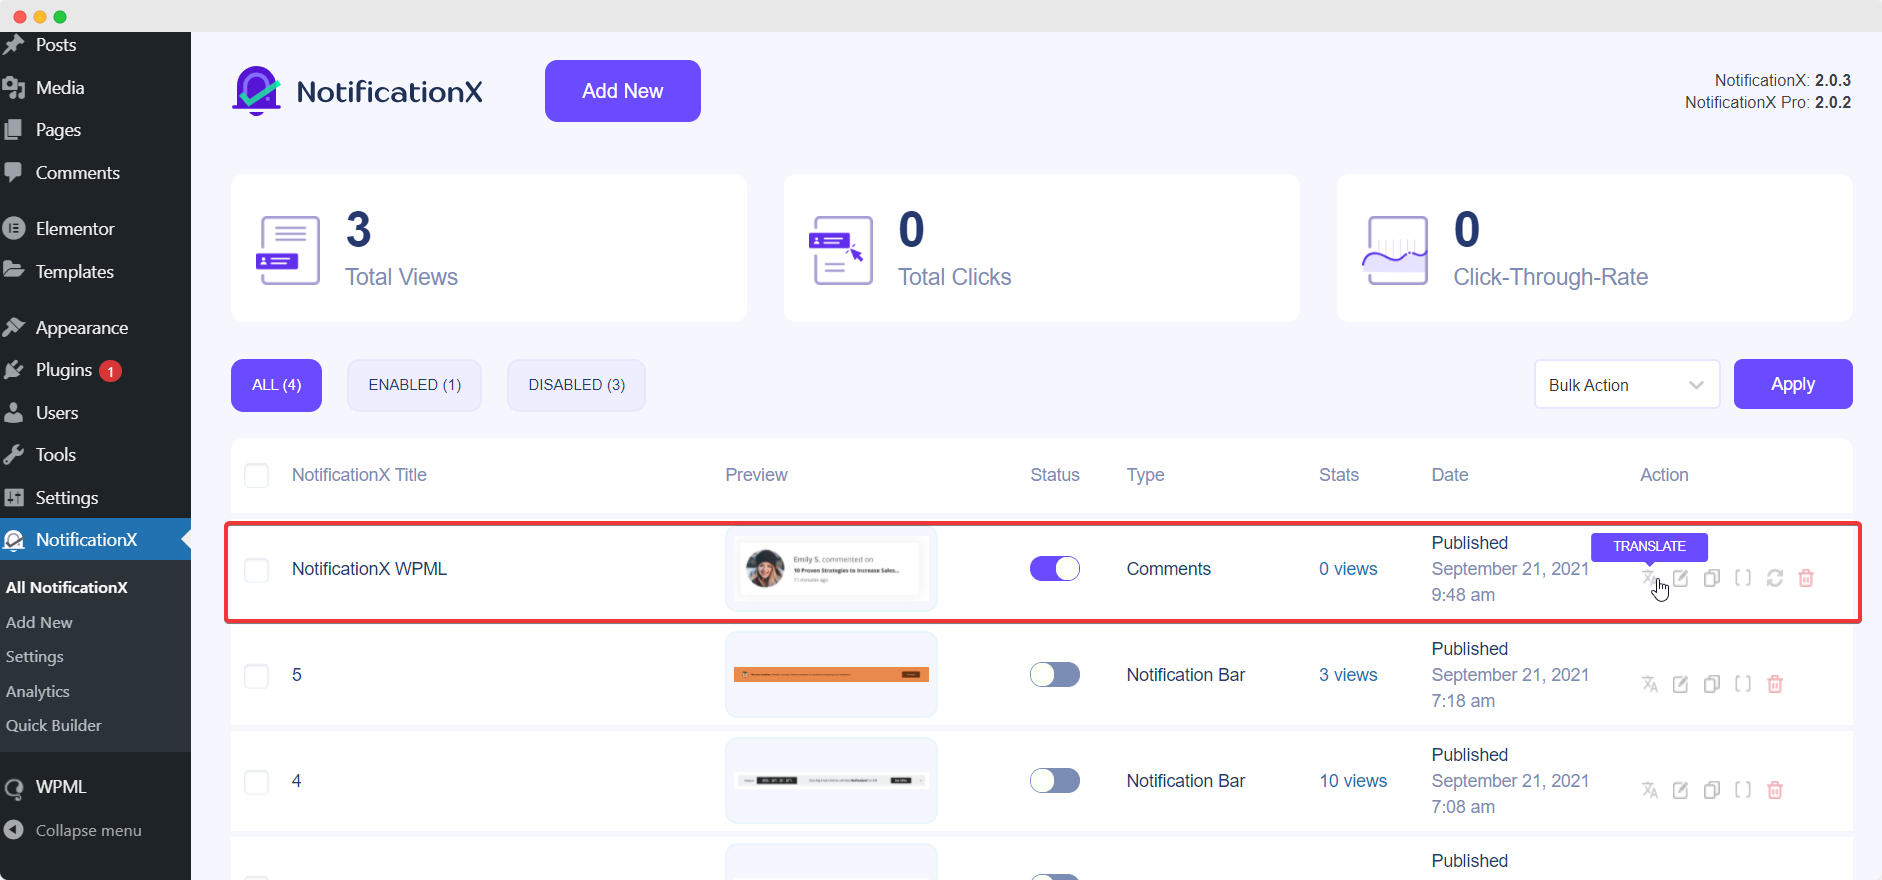Image resolution: width=1882 pixels, height=880 pixels.
Task: Click the Total Clicks card icon
Action: pos(841,250)
